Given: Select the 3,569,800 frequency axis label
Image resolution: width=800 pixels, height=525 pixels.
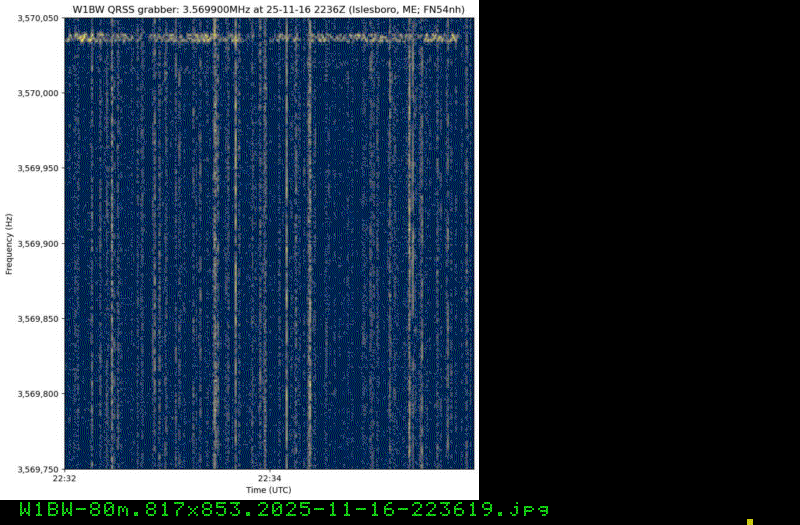Looking at the screenshot, I should tap(38, 394).
